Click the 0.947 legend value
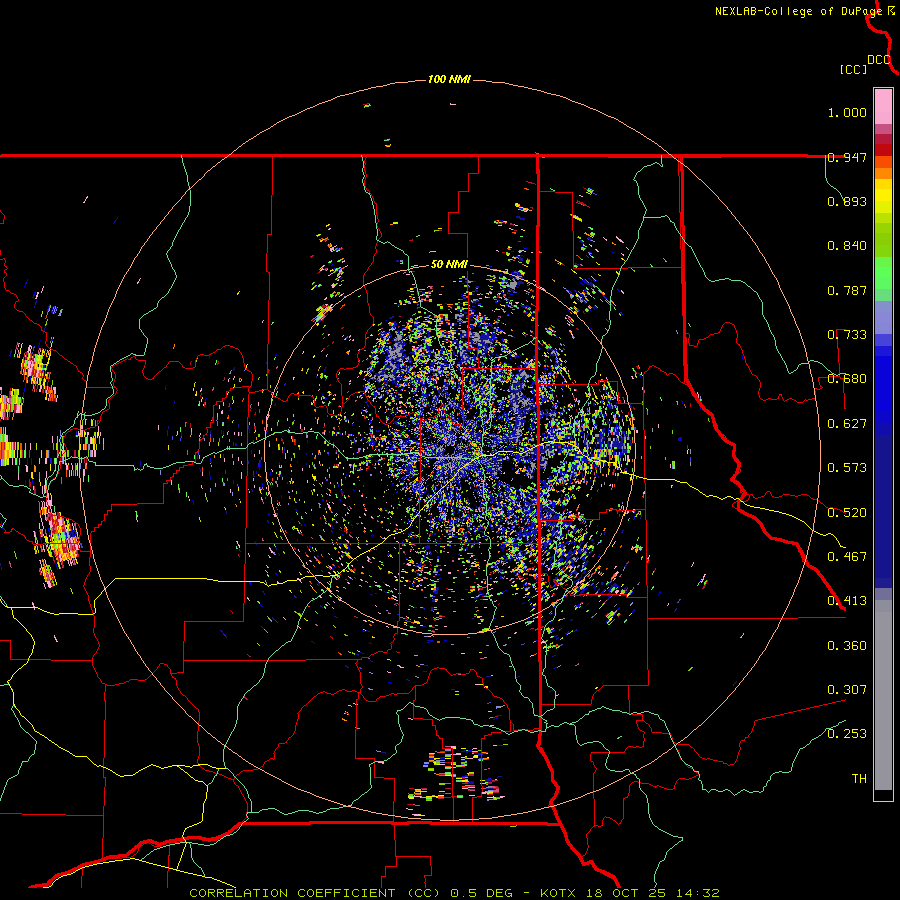 tap(847, 157)
